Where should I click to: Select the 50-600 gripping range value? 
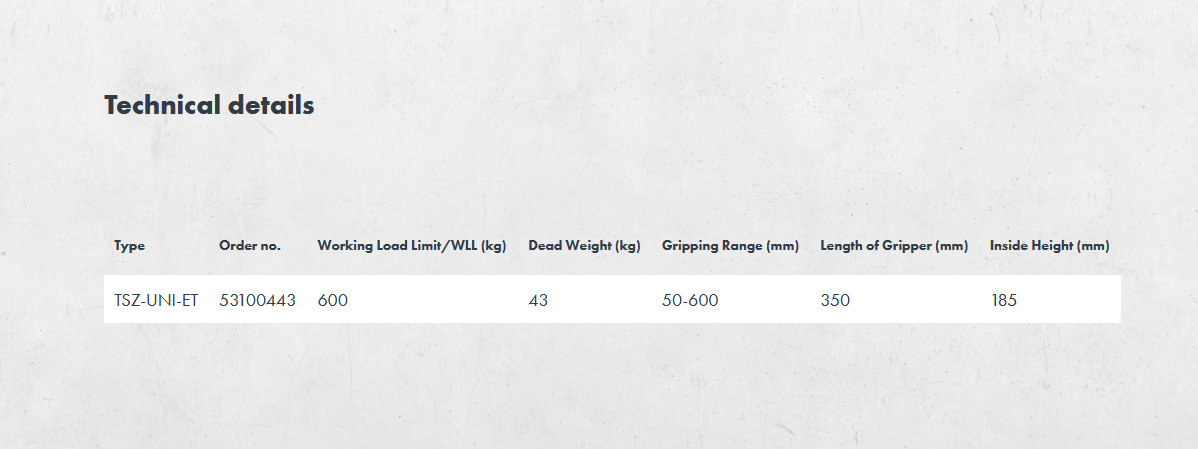[x=690, y=300]
